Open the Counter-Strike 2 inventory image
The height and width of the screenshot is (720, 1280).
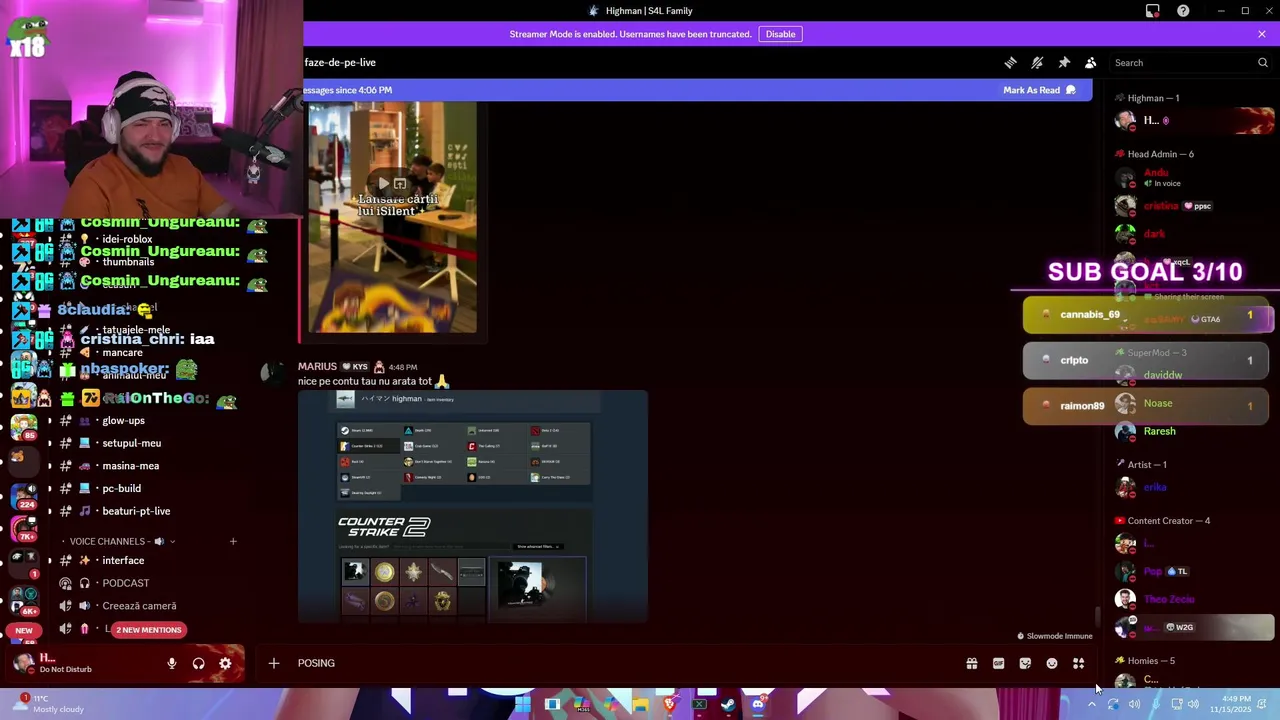[473, 506]
